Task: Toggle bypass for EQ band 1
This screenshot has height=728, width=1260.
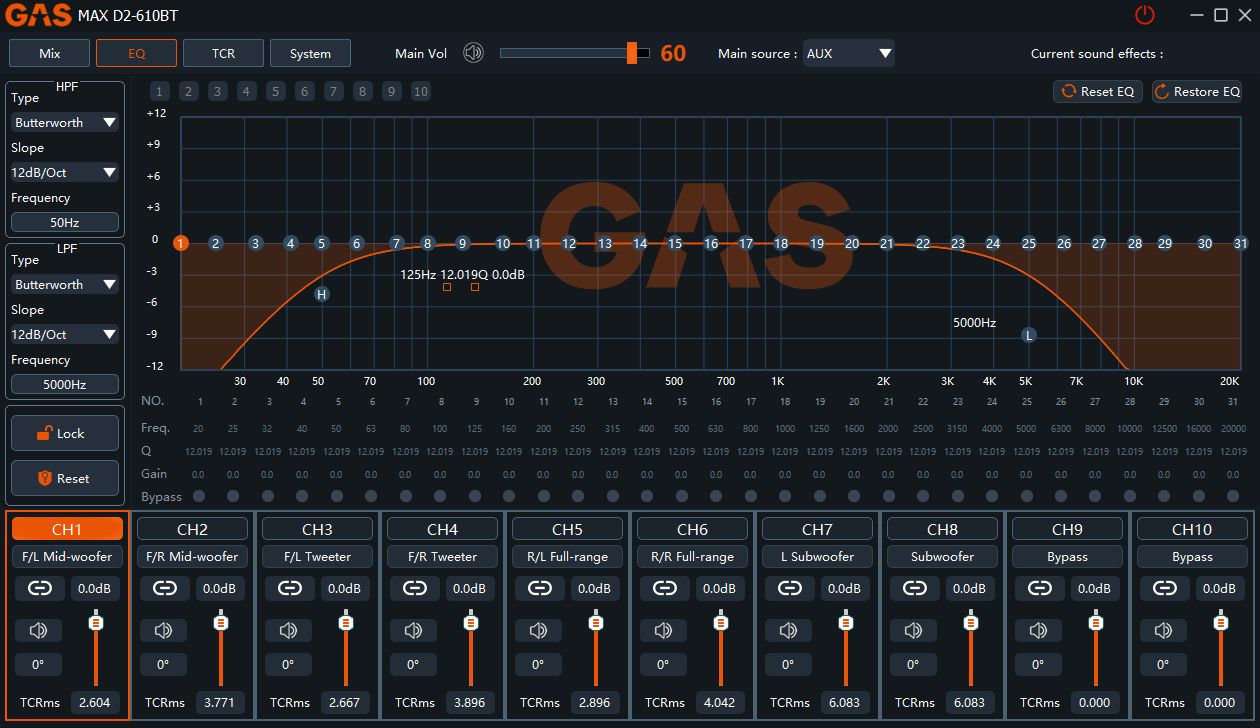Action: pyautogui.click(x=198, y=496)
